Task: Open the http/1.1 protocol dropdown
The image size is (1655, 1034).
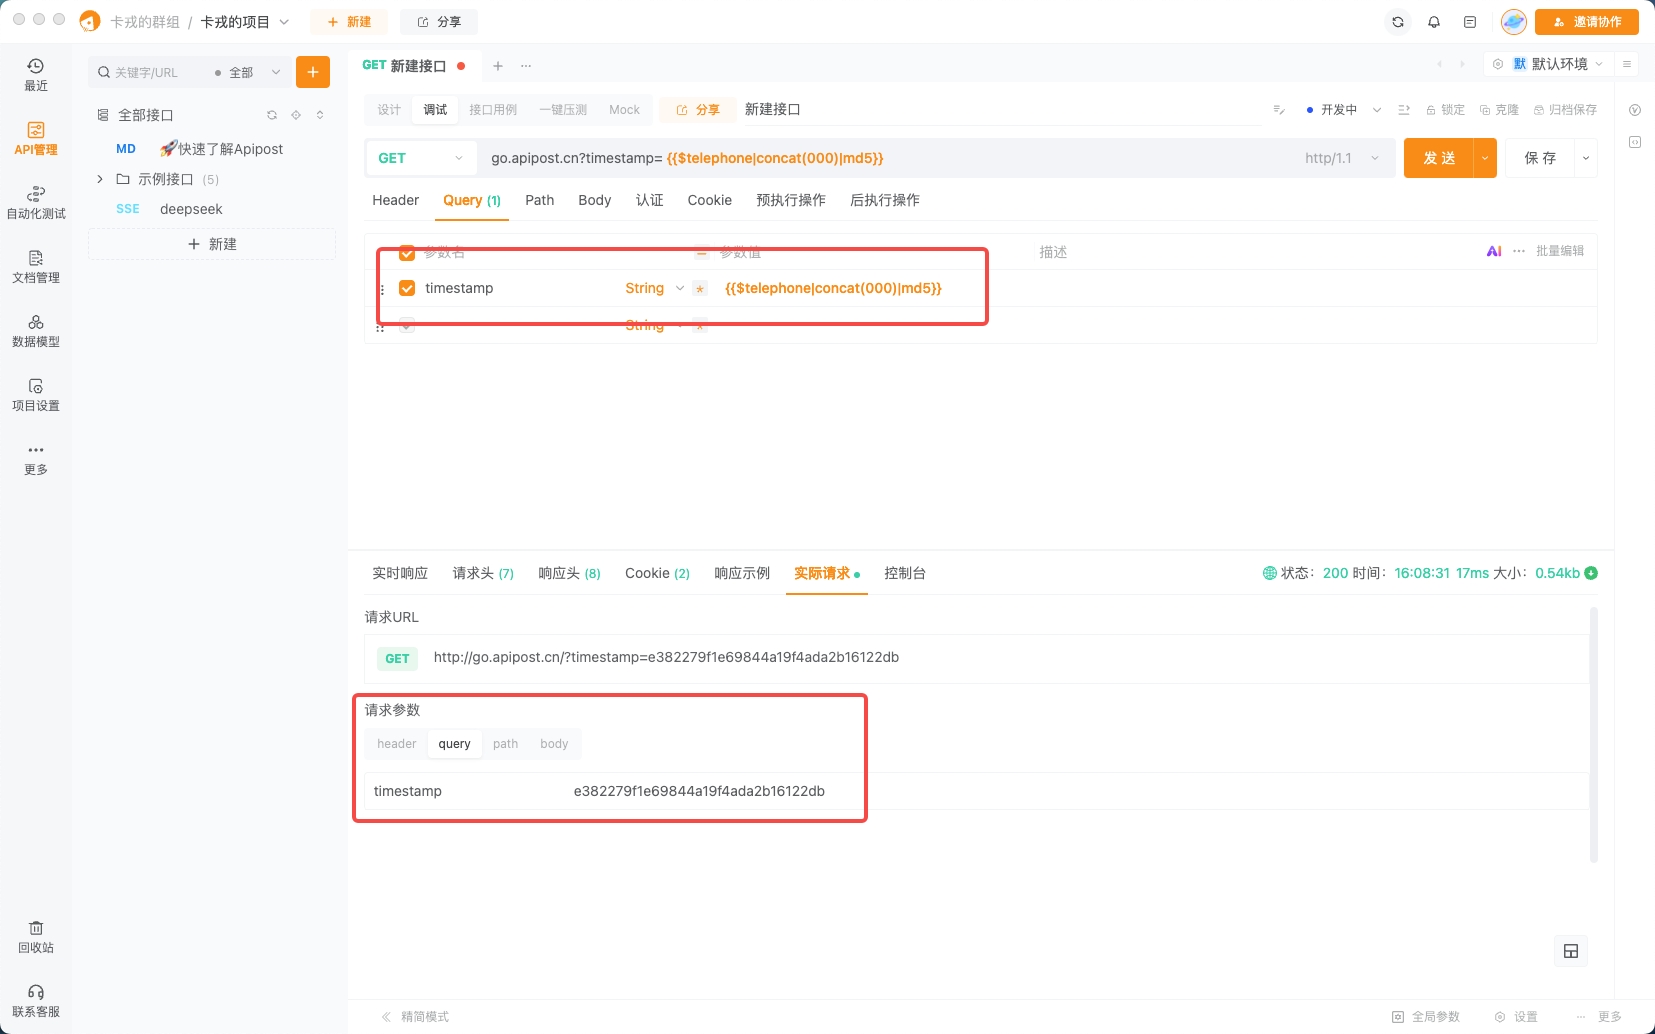Action: [1342, 158]
